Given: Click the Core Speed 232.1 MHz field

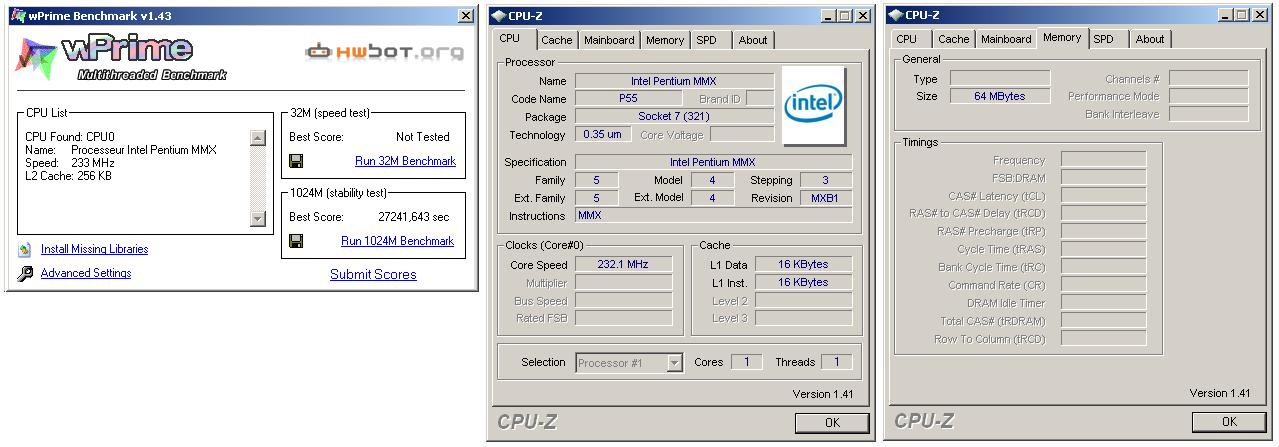Looking at the screenshot, I should pyautogui.click(x=622, y=265).
